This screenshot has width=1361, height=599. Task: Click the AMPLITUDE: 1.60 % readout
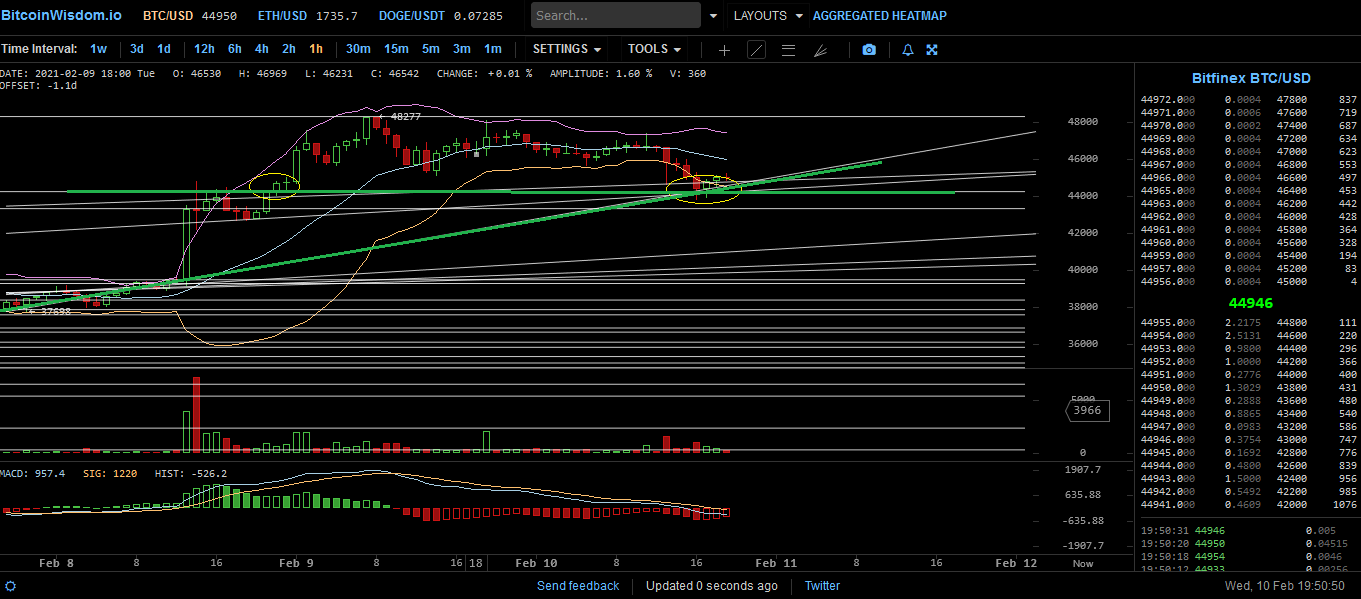click(601, 74)
